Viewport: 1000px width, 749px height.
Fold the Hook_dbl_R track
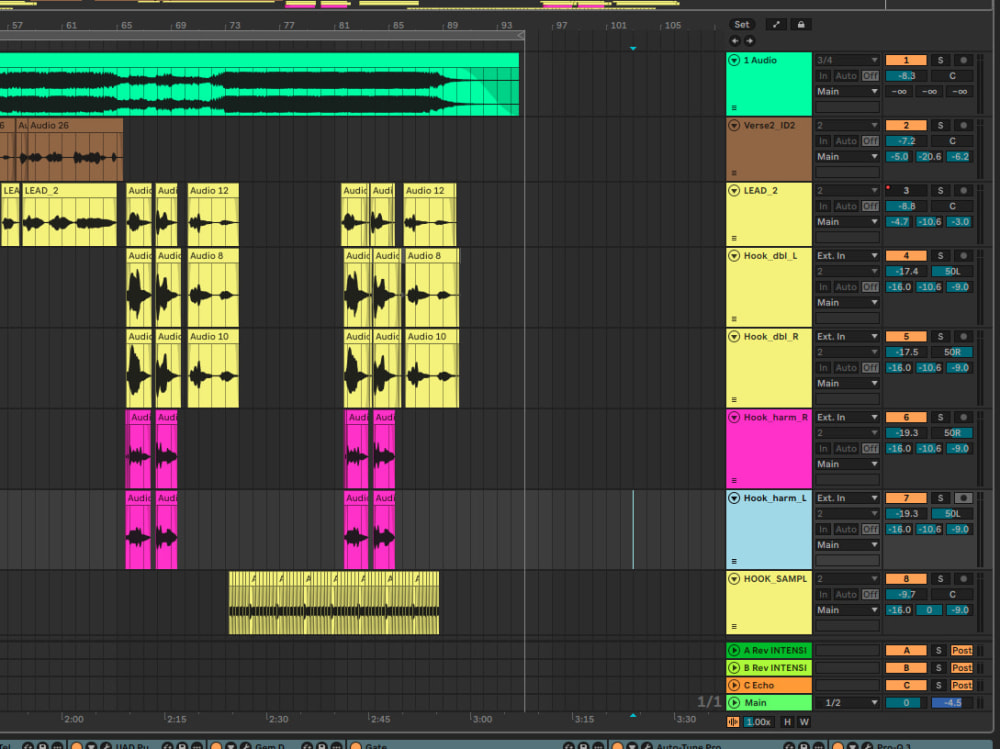coord(734,336)
